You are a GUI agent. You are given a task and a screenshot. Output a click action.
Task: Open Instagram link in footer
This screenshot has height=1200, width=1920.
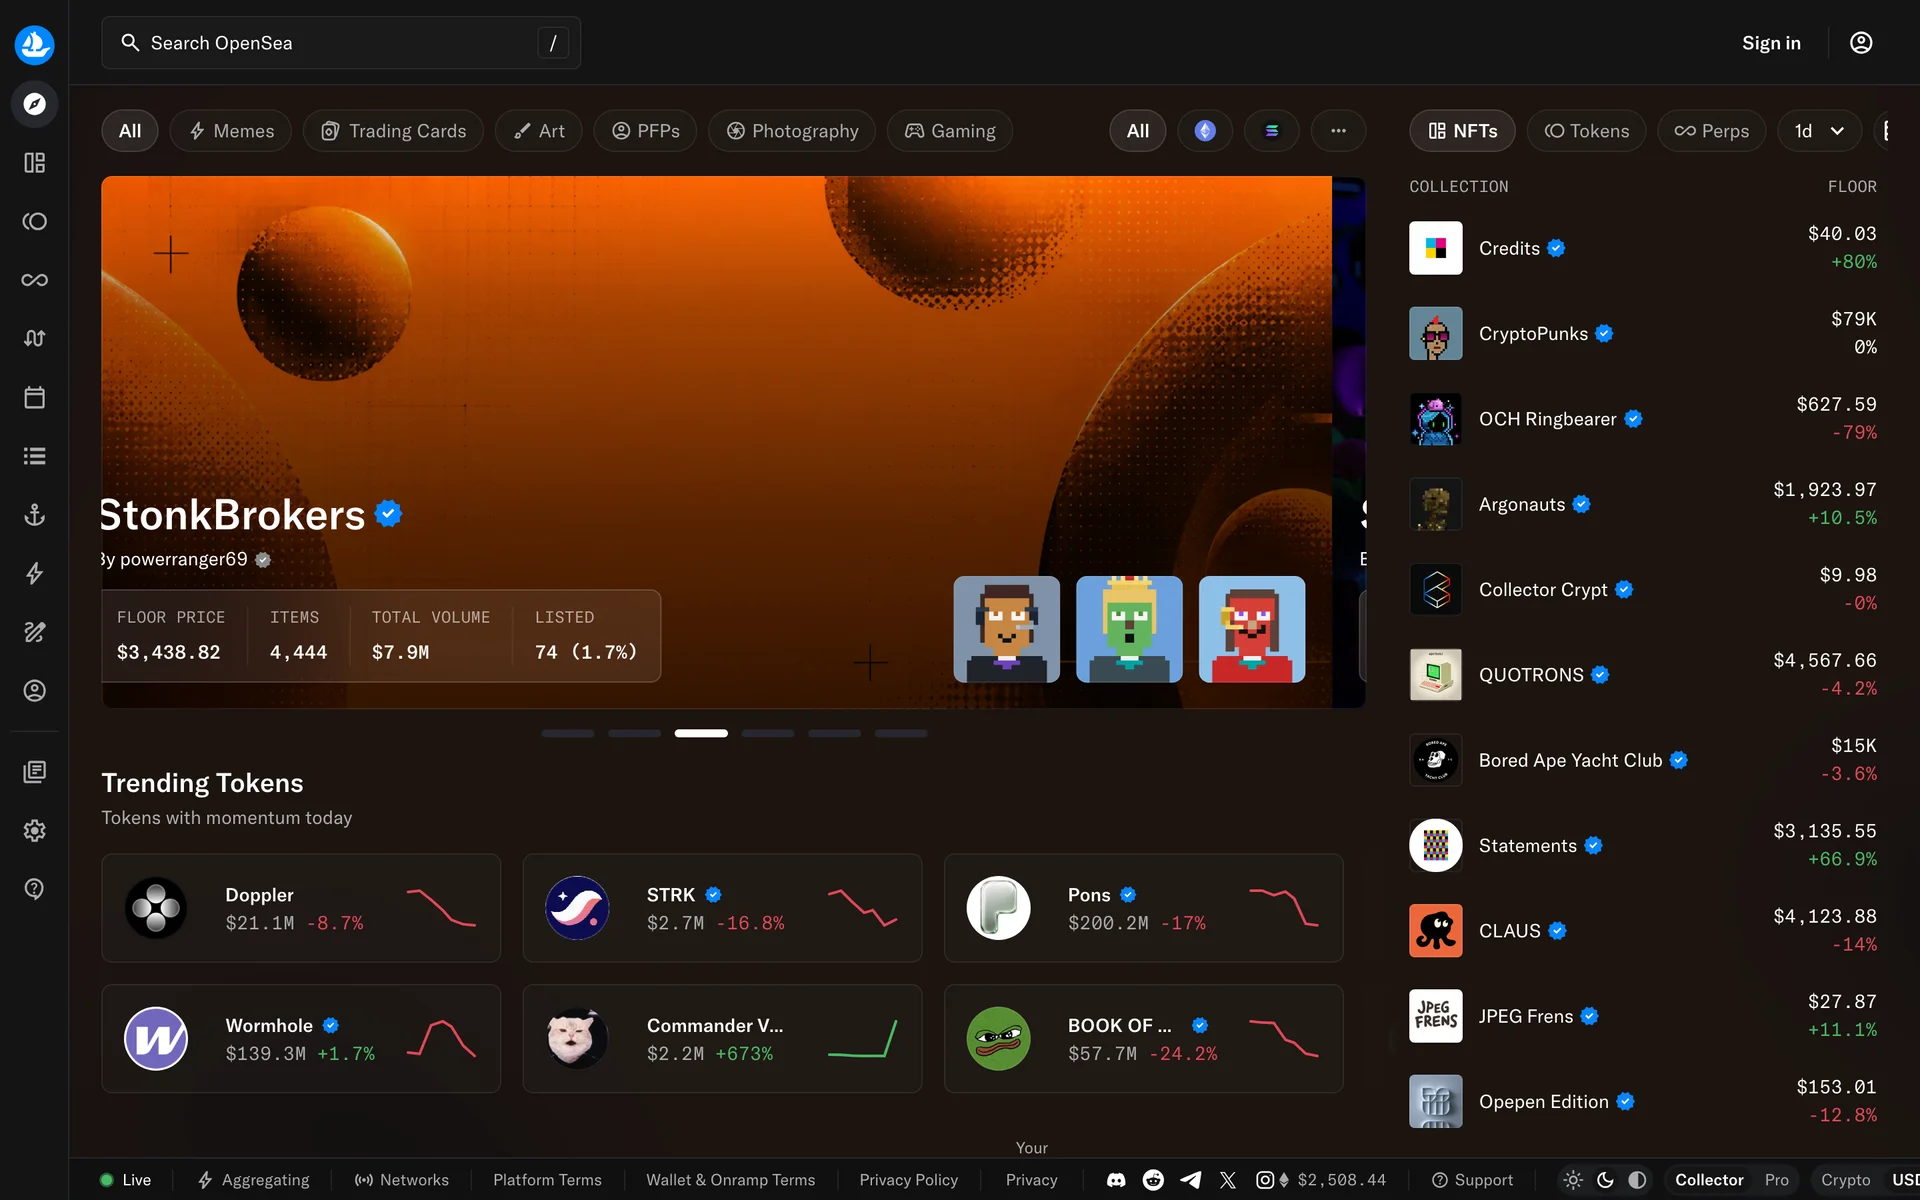(1265, 1180)
